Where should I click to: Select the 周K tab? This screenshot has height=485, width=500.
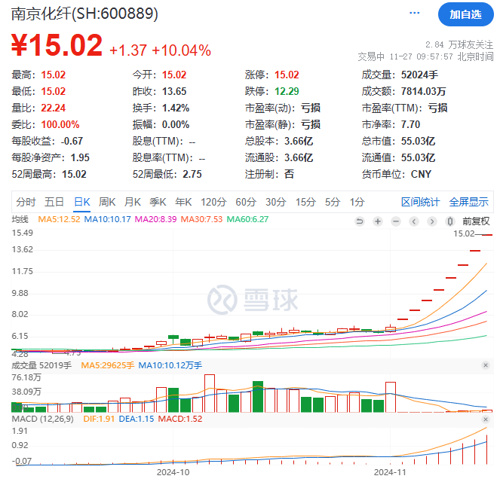point(107,202)
